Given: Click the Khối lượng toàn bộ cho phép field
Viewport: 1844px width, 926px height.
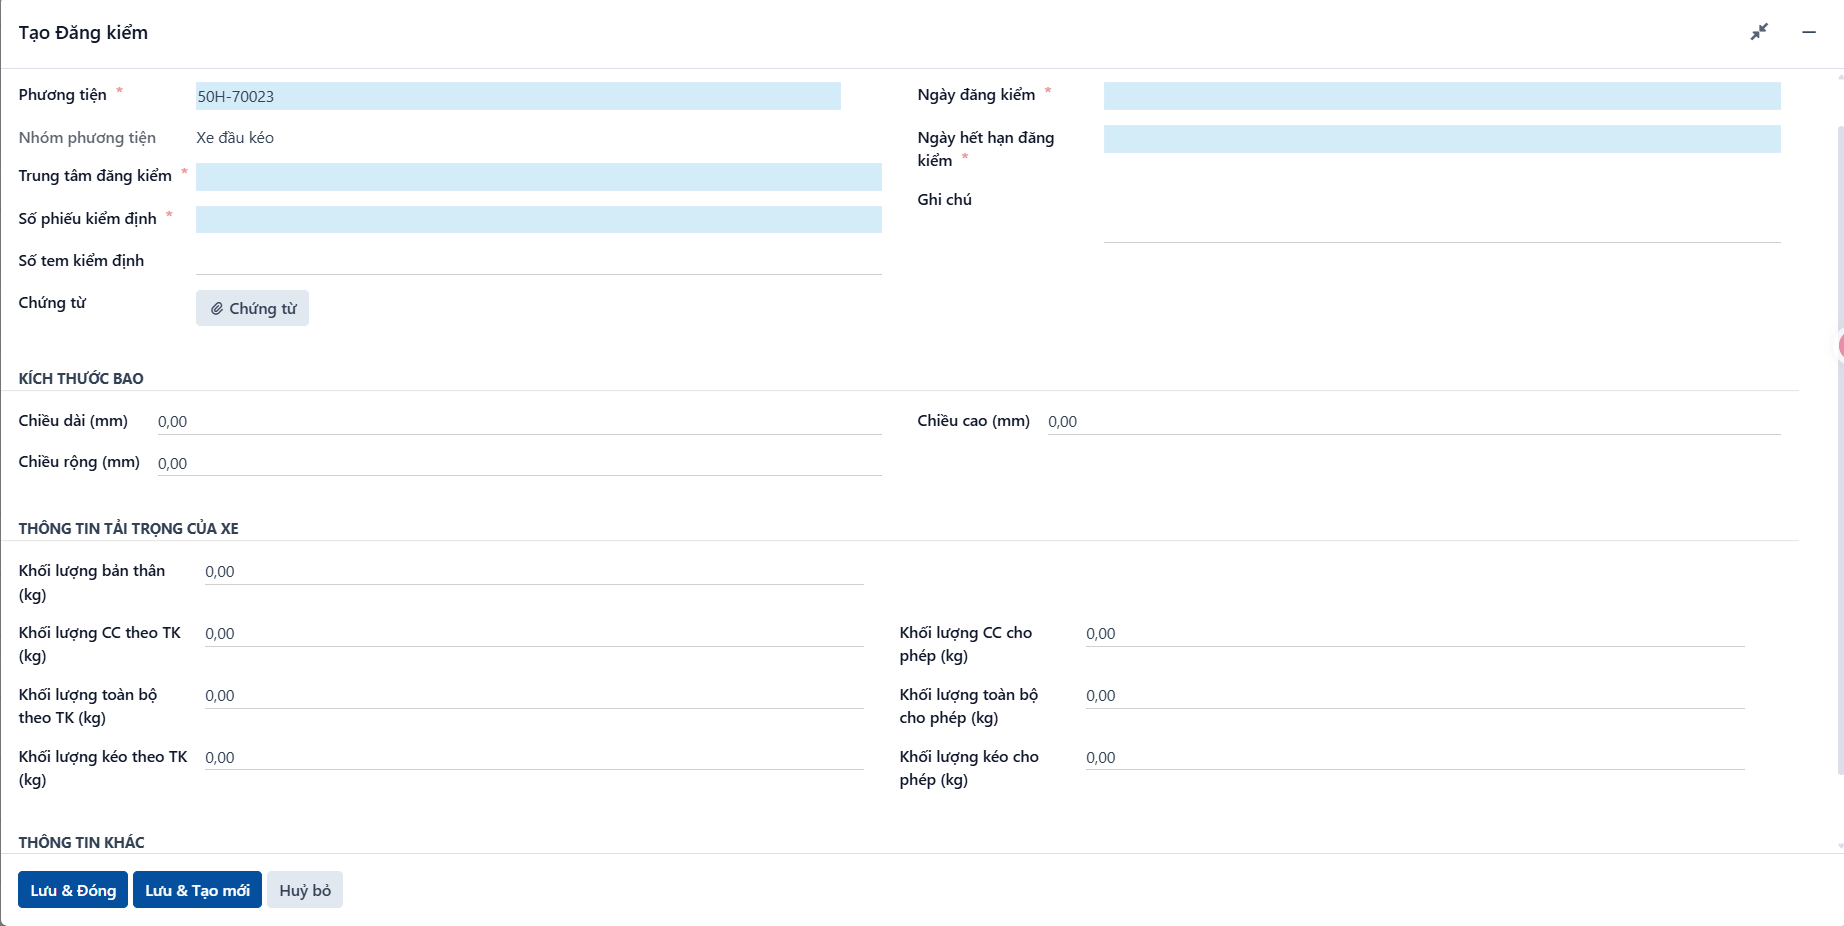Looking at the screenshot, I should click(1415, 695).
